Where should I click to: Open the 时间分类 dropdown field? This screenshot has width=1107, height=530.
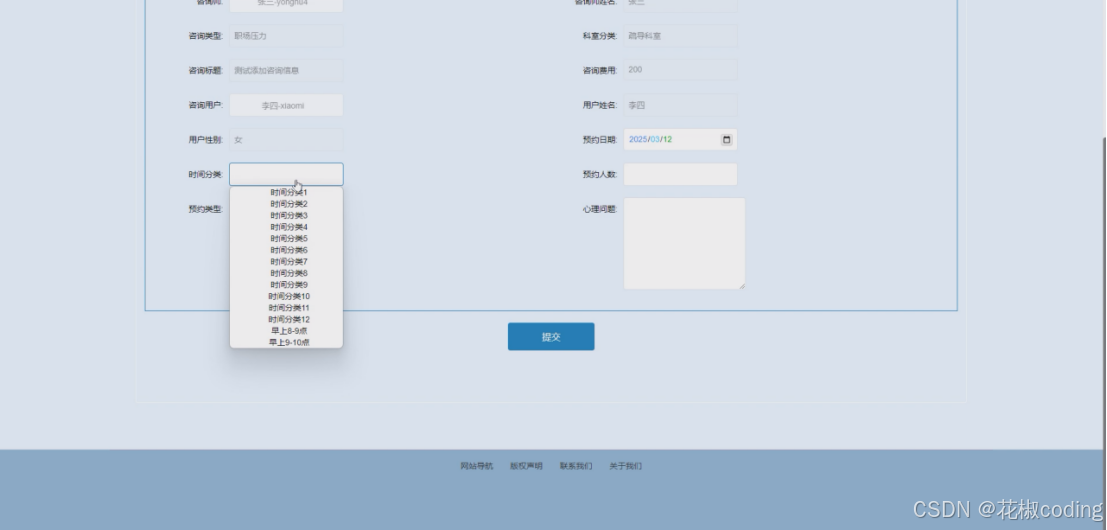(x=286, y=174)
